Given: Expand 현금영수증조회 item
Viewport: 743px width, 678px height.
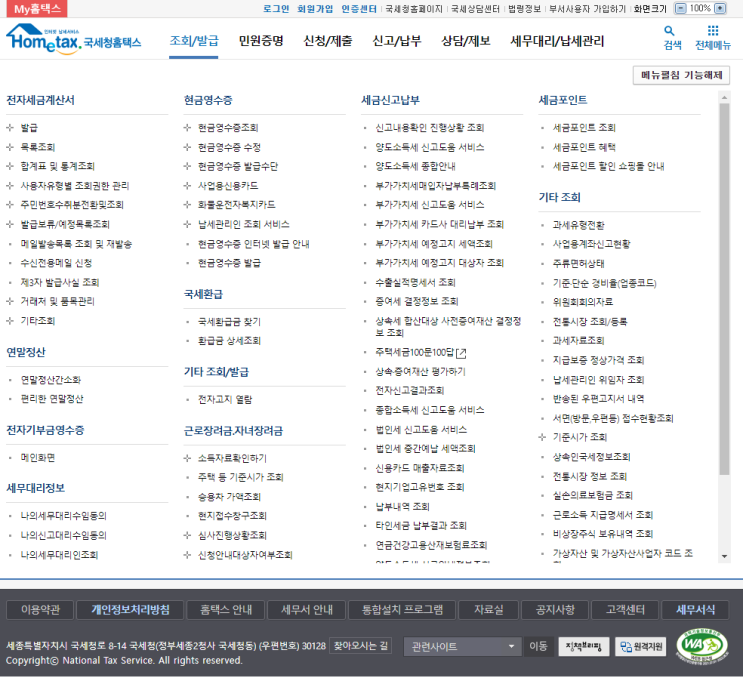Looking at the screenshot, I should [187, 127].
